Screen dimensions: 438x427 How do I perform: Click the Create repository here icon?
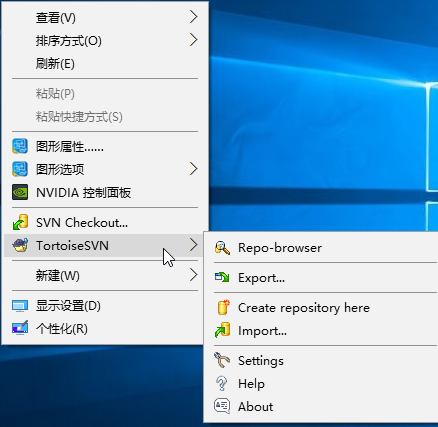[x=223, y=307]
